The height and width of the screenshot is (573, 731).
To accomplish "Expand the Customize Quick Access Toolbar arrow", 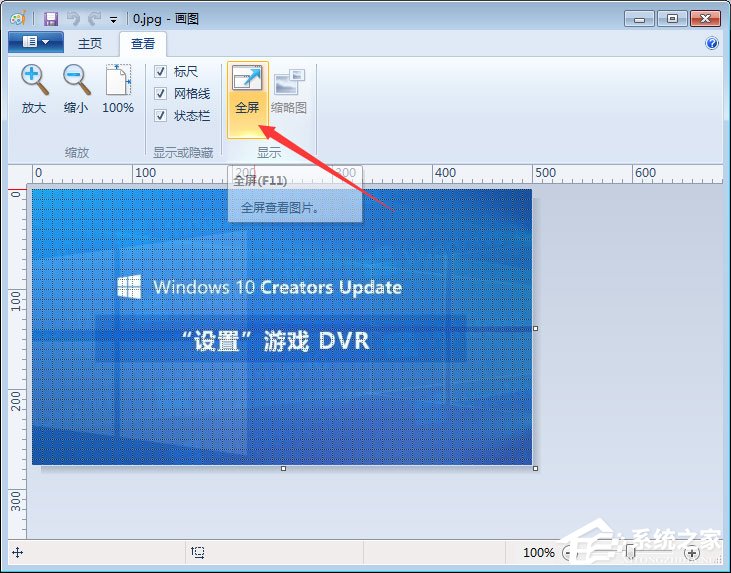I will [113, 19].
